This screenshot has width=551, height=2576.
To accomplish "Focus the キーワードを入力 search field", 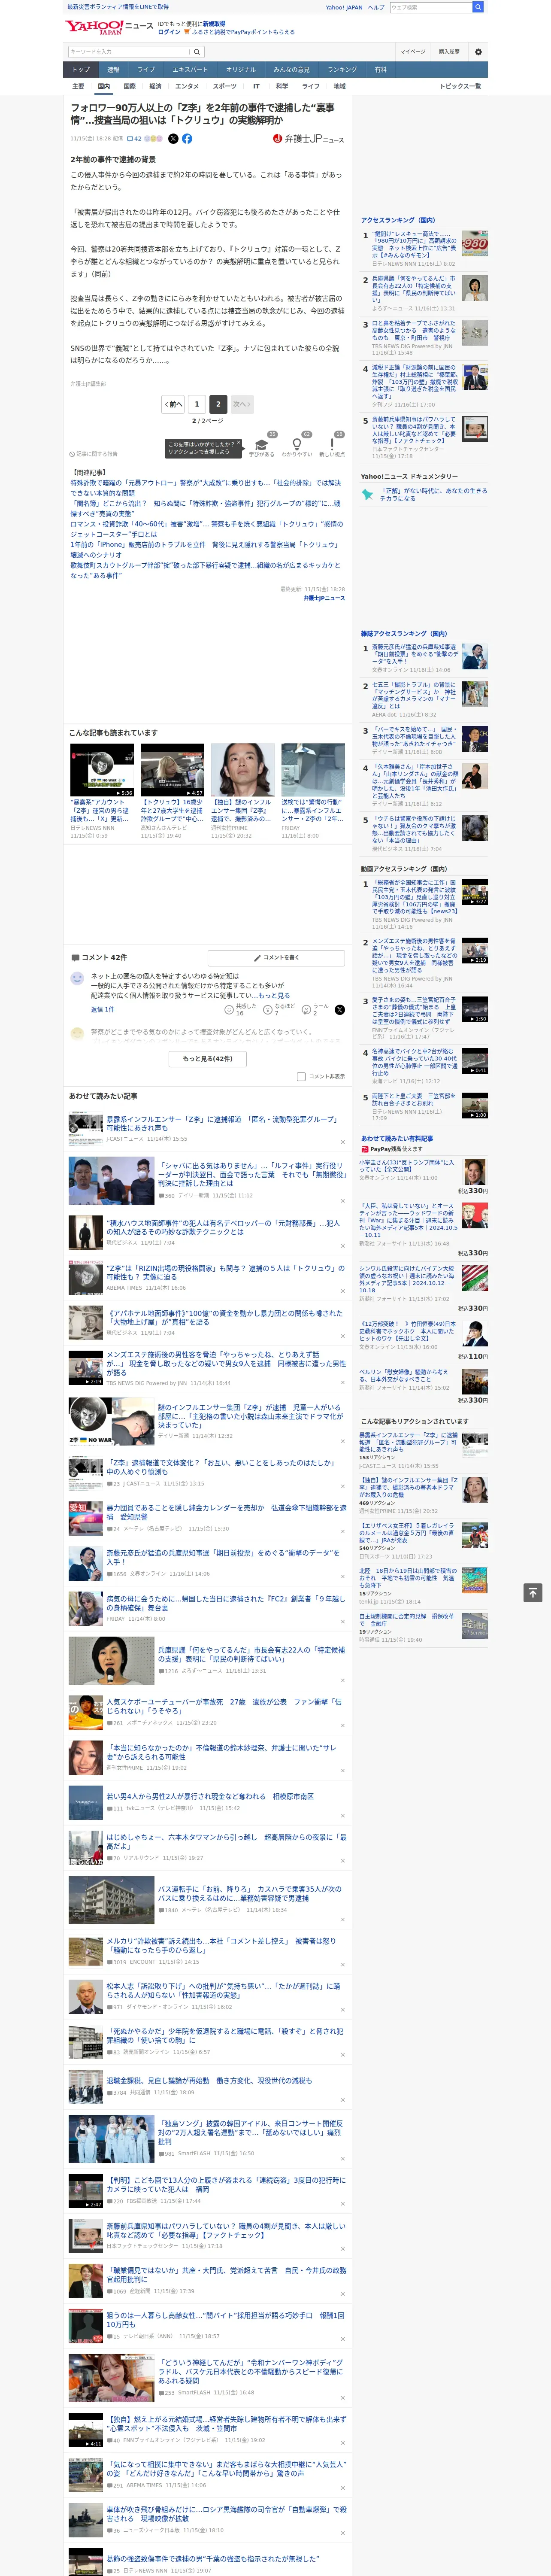I will click(128, 52).
